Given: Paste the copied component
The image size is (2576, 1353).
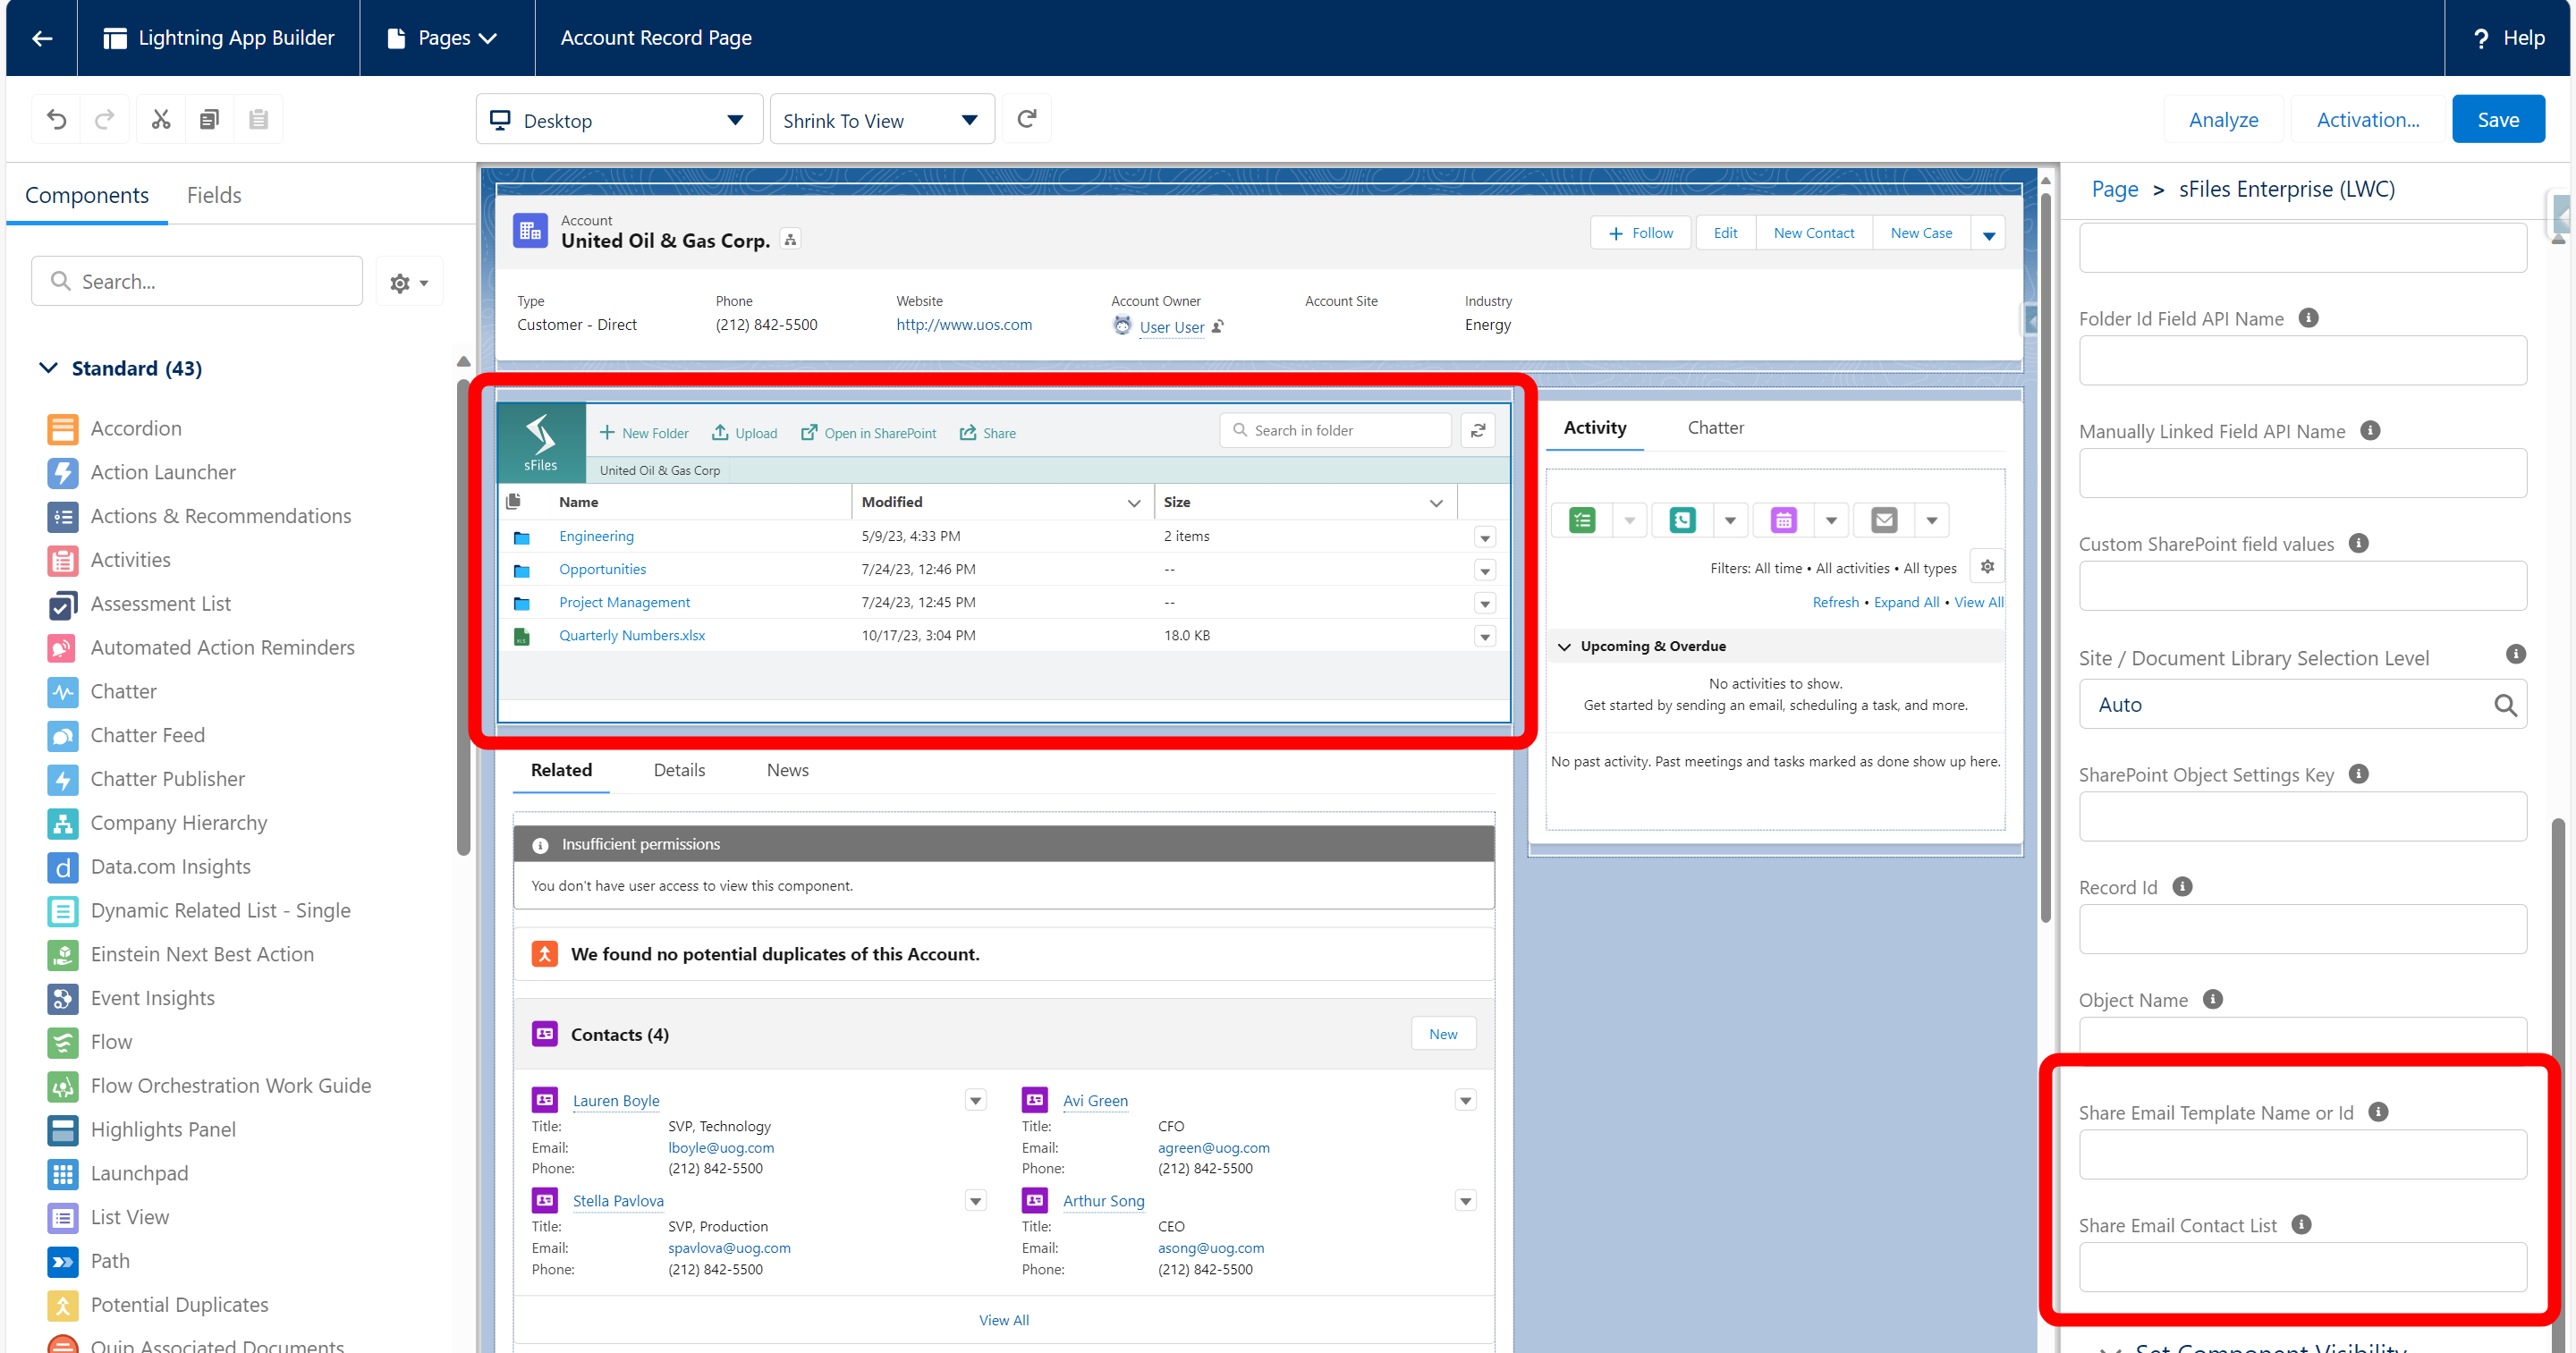Looking at the screenshot, I should tap(258, 120).
